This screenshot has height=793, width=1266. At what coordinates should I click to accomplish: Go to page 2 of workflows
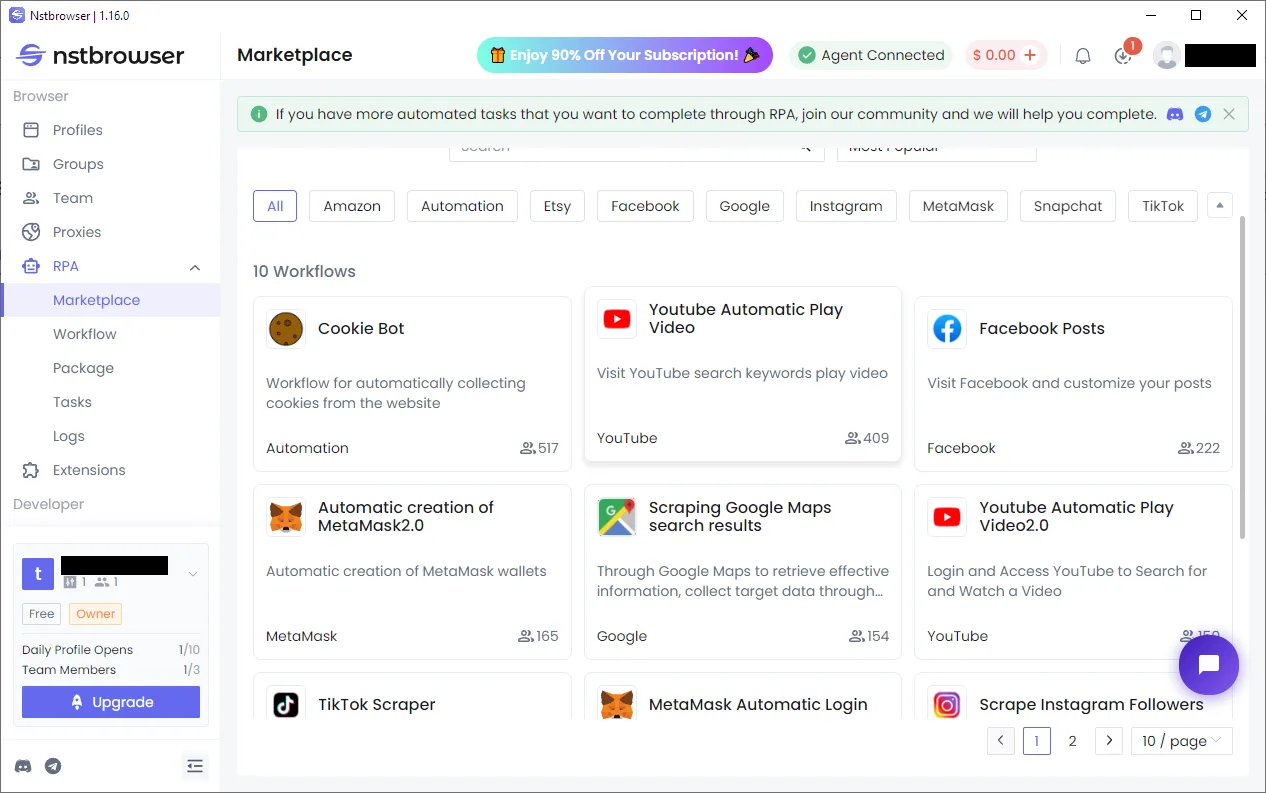[1073, 741]
